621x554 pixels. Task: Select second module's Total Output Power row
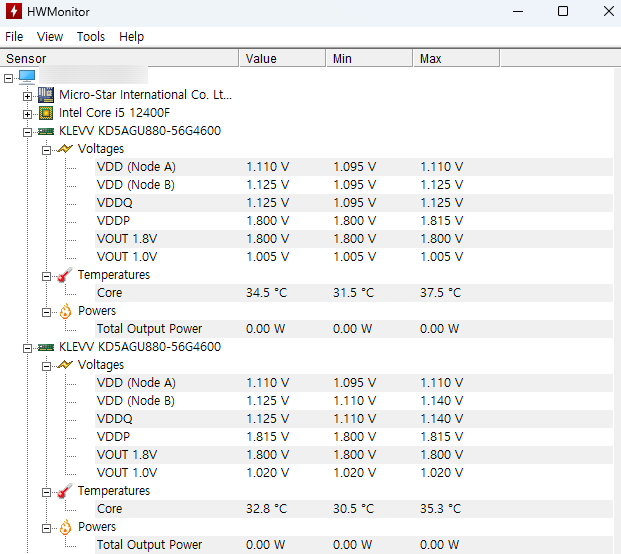(354, 545)
